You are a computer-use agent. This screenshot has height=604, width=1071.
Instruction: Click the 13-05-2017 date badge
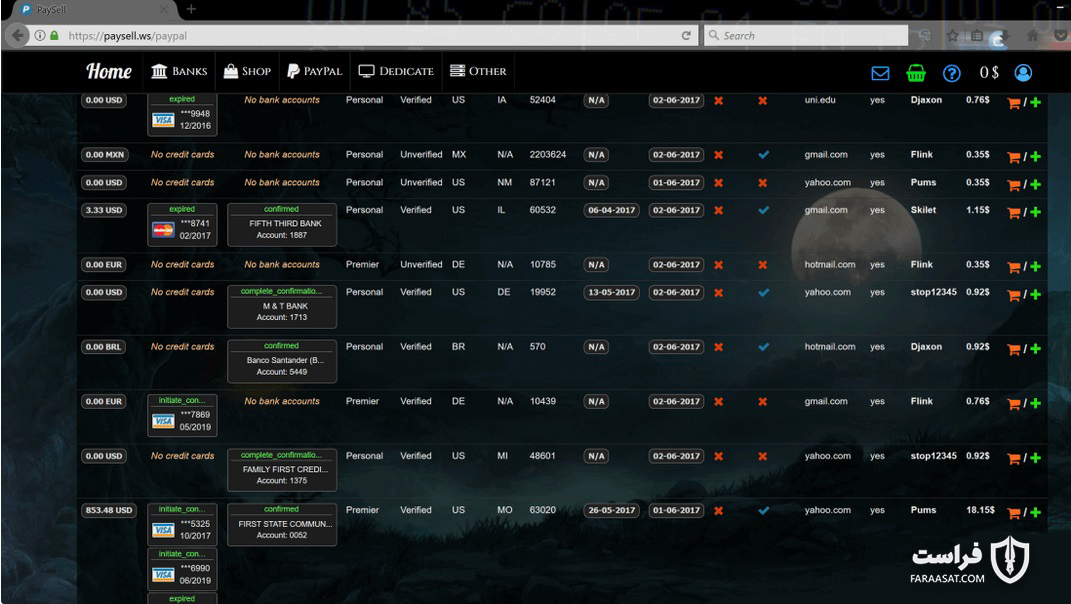[x=611, y=292]
